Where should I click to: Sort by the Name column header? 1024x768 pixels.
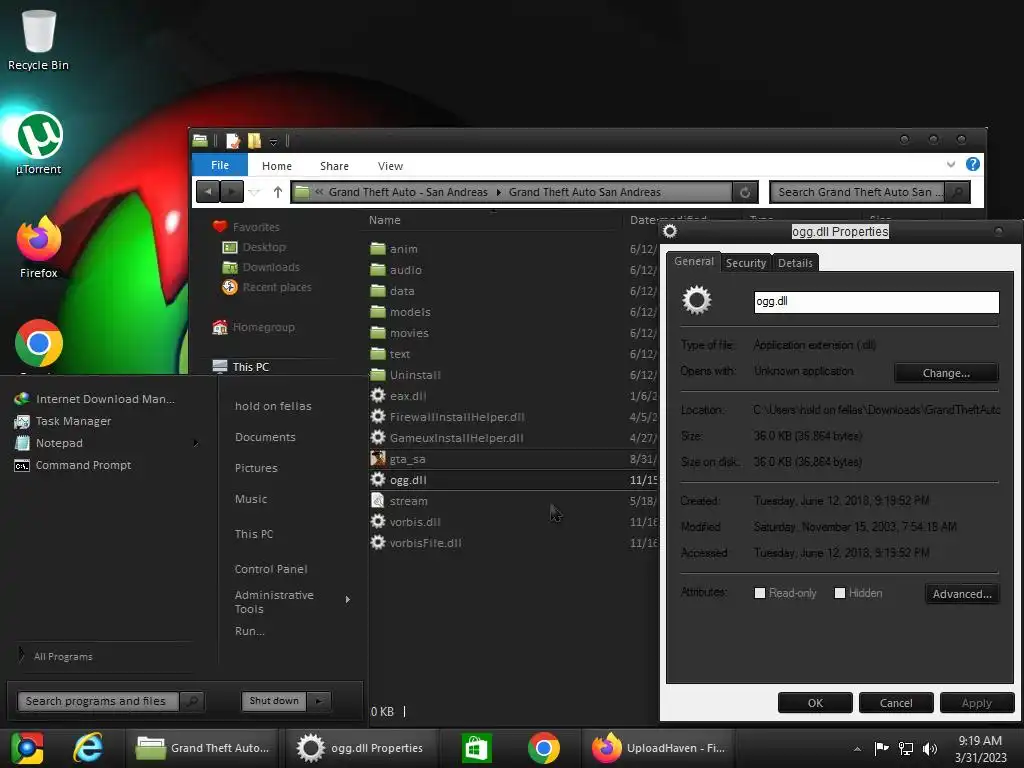[385, 220]
